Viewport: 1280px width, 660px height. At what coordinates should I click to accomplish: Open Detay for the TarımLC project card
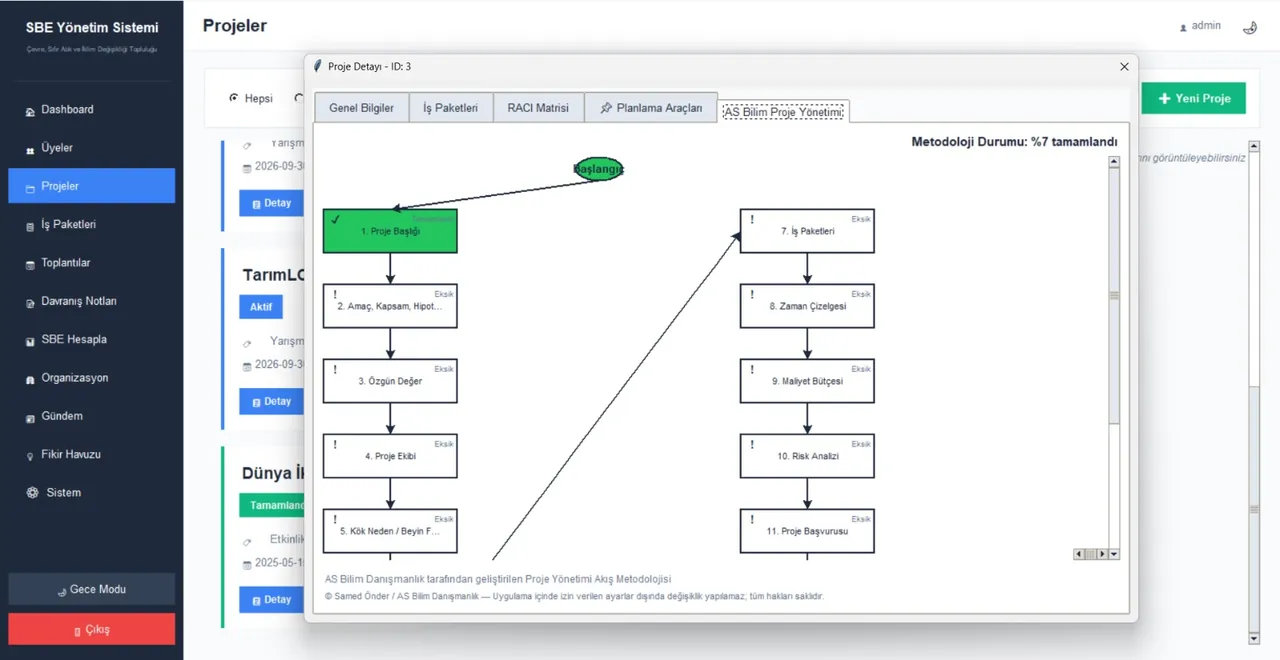pos(271,402)
